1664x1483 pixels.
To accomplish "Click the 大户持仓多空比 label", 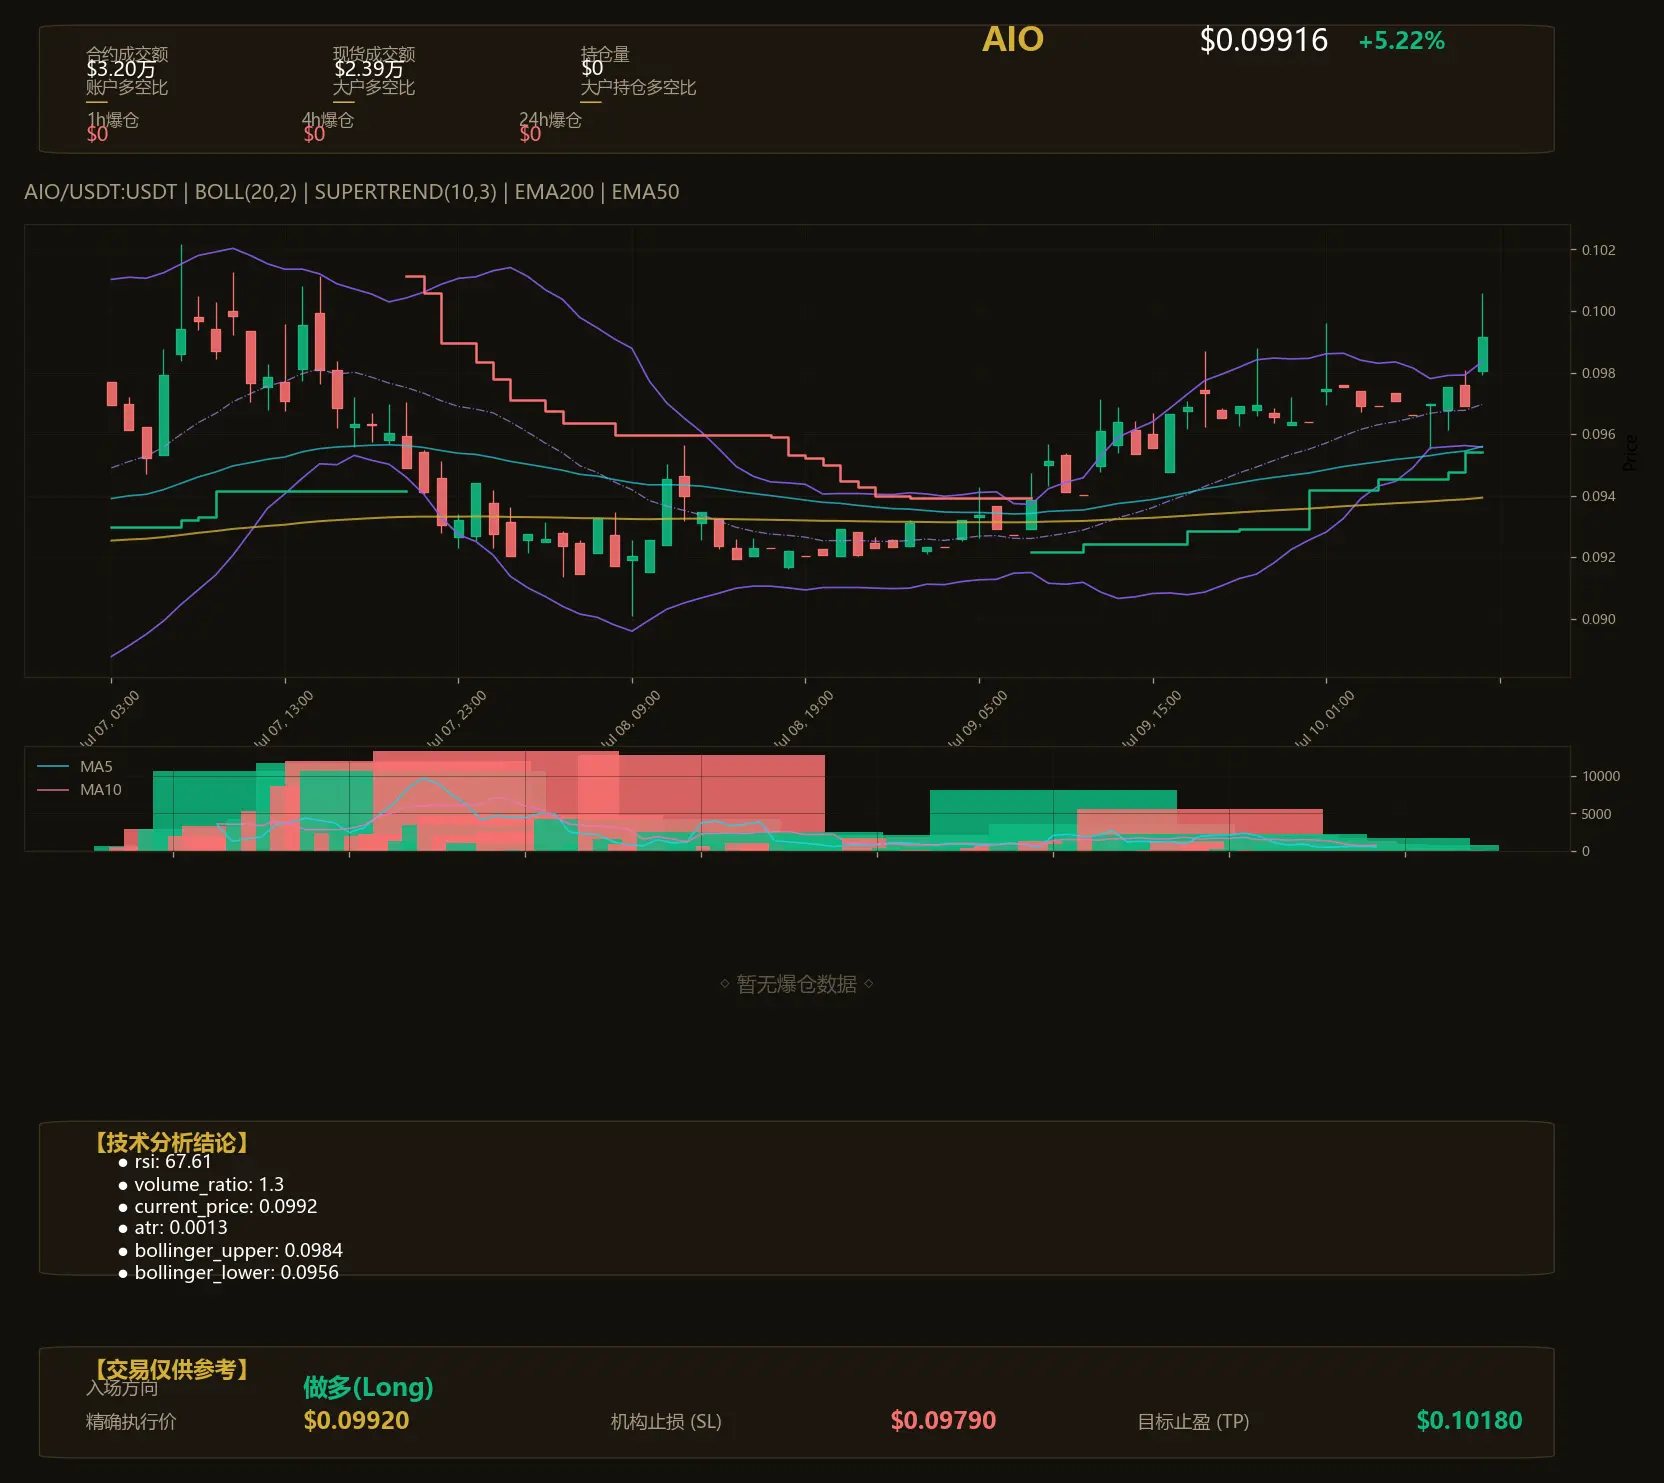I will pos(638,87).
